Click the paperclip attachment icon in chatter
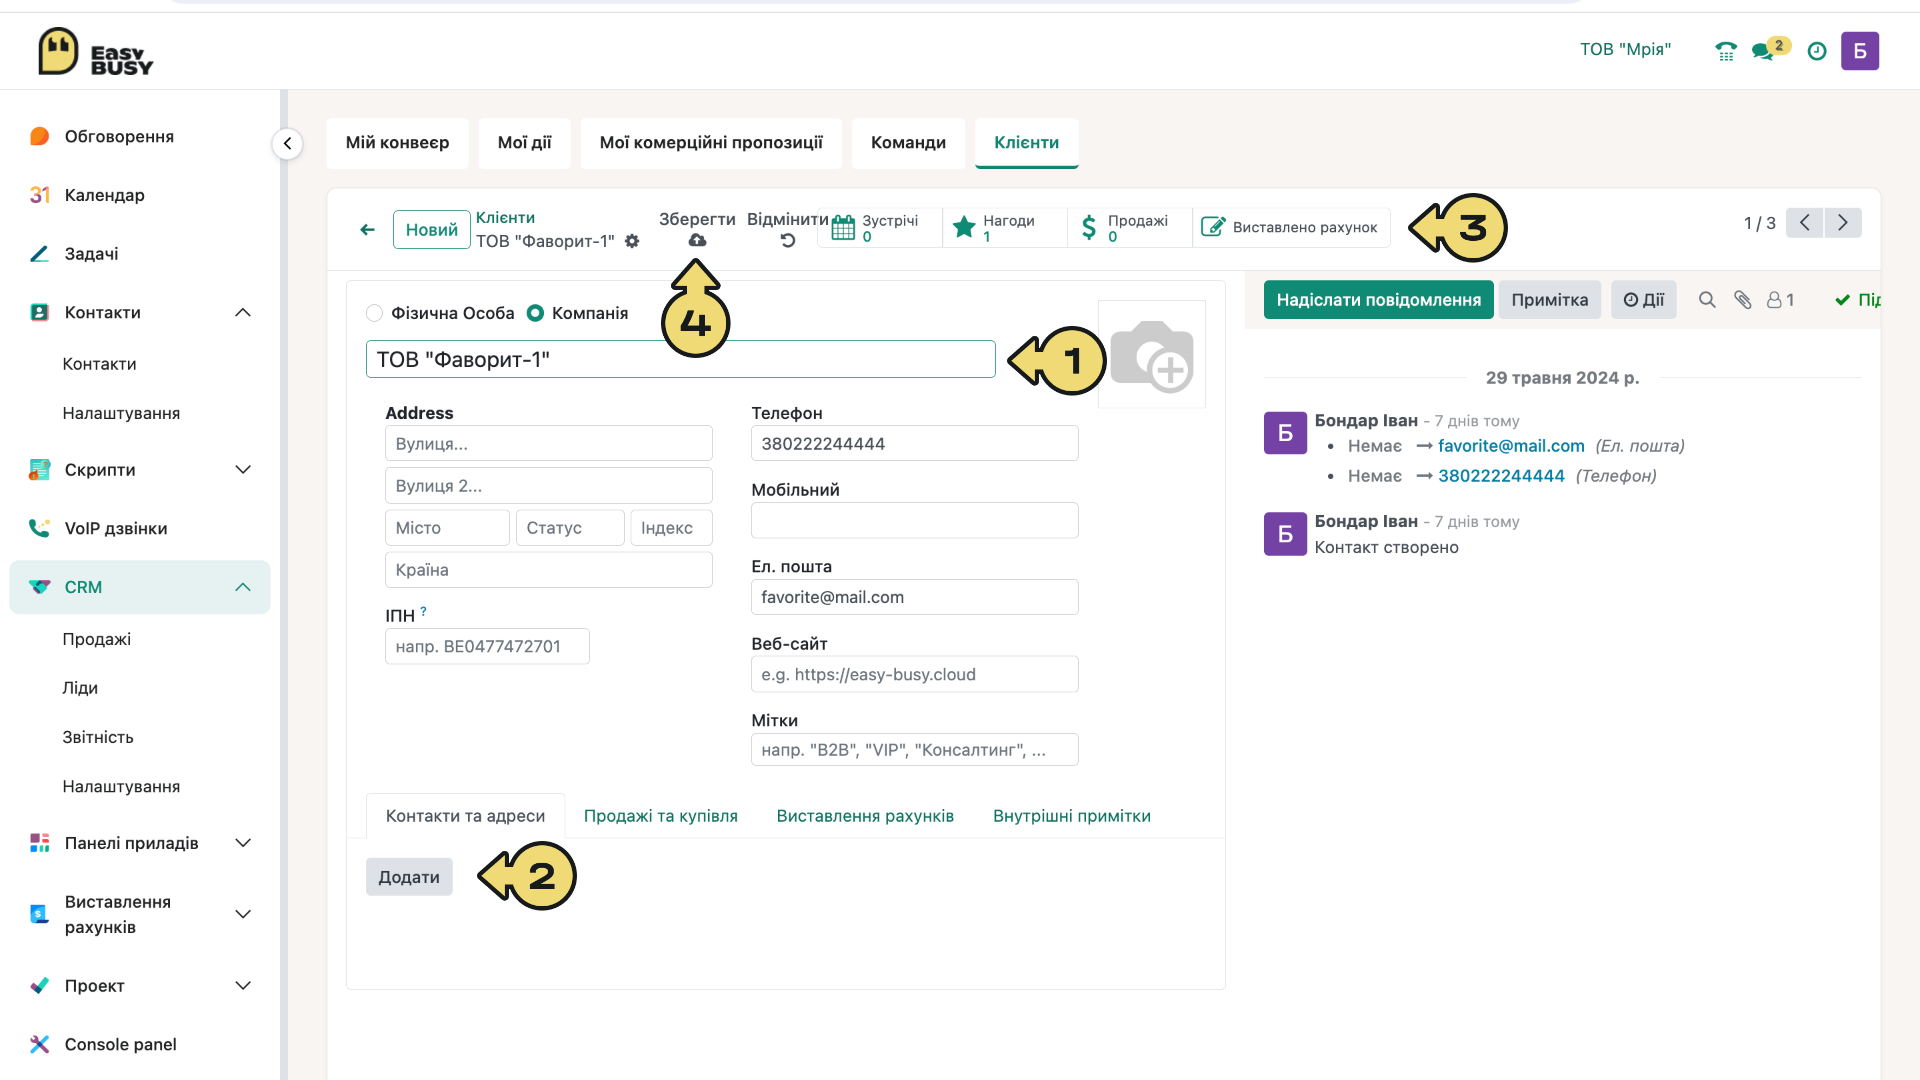This screenshot has height=1080, width=1920. click(1743, 300)
